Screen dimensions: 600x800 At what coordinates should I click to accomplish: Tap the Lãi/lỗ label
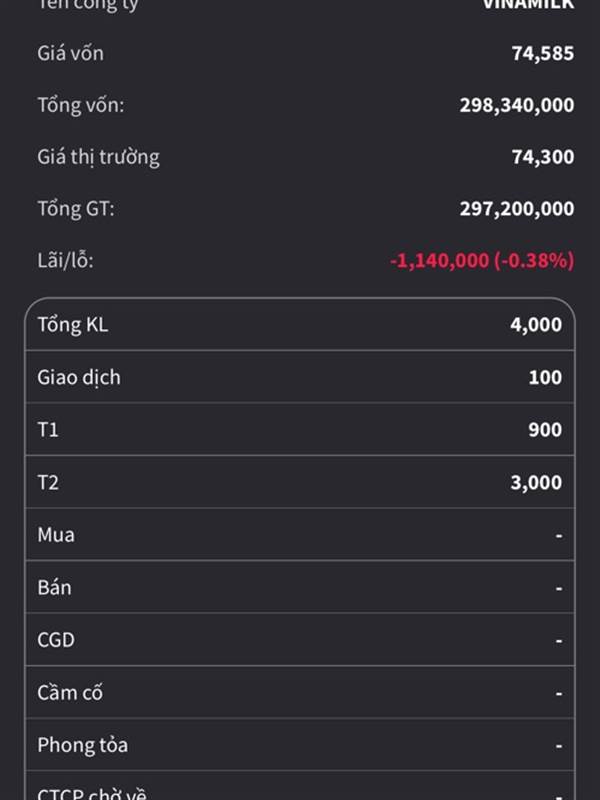click(x=65, y=261)
